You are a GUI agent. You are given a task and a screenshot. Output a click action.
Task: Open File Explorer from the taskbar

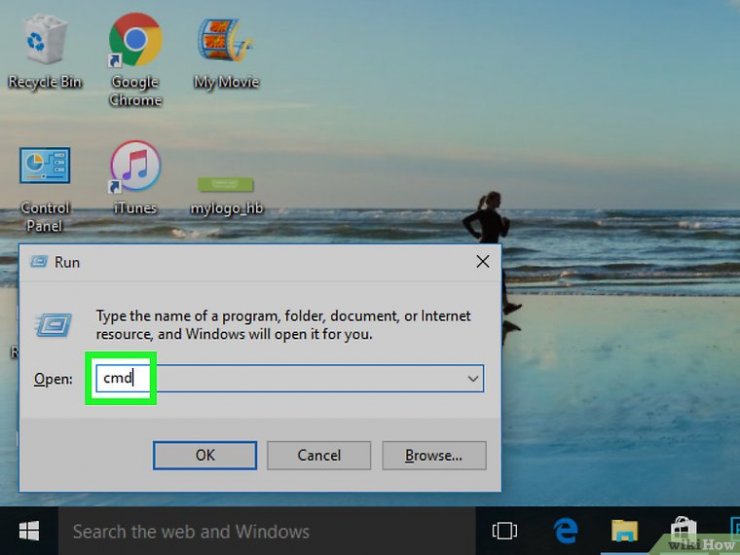point(624,531)
